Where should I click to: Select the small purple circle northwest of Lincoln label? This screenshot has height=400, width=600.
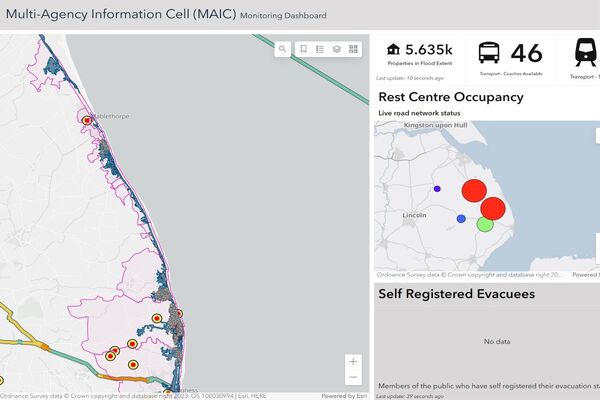[x=437, y=189]
